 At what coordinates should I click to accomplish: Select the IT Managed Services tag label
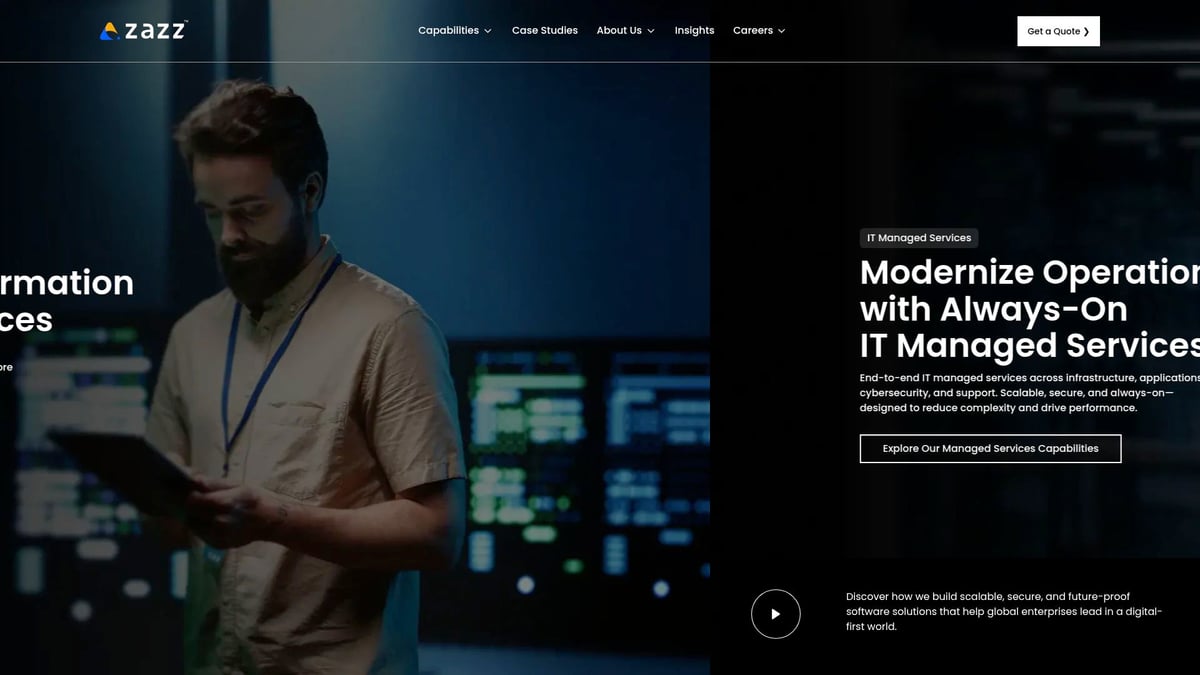[919, 238]
